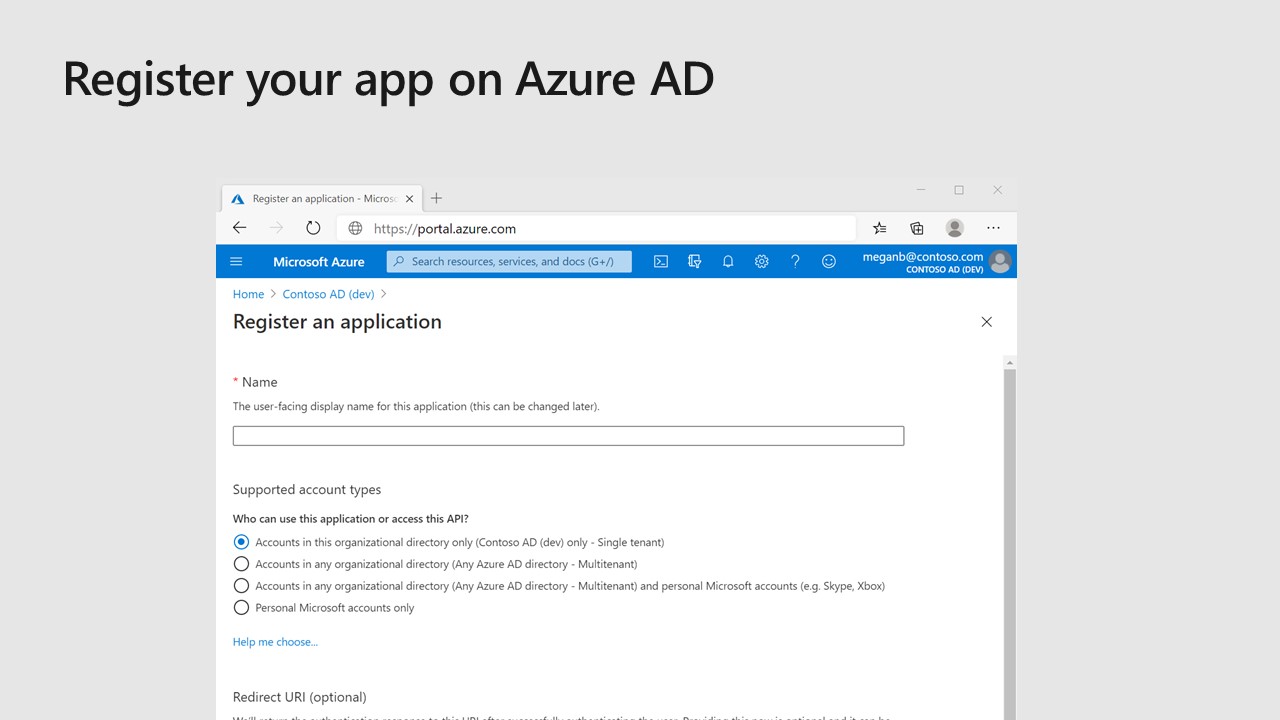Open the feedback smiley icon
This screenshot has width=1280, height=720.
(x=828, y=262)
